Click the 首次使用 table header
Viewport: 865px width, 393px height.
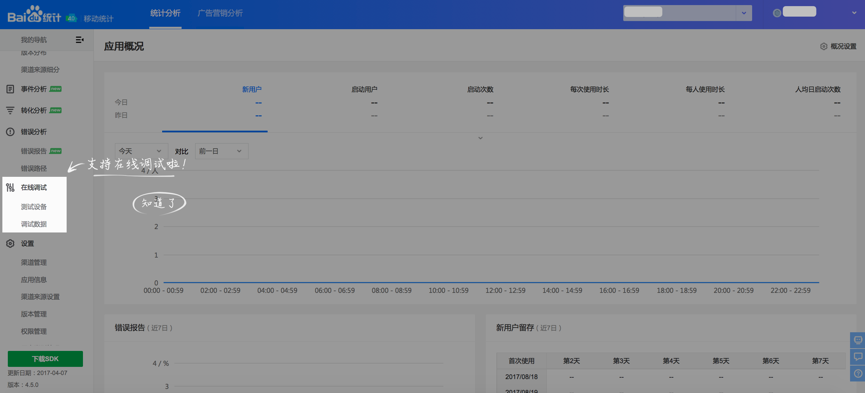point(522,361)
